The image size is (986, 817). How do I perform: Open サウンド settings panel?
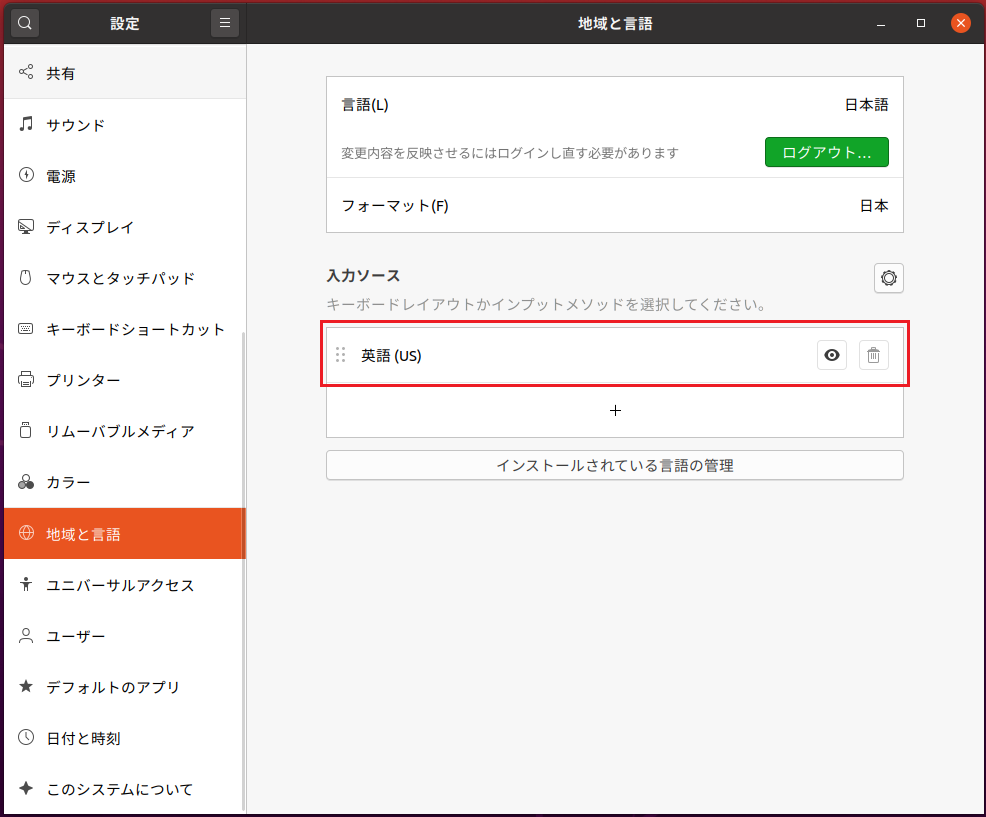coord(125,125)
